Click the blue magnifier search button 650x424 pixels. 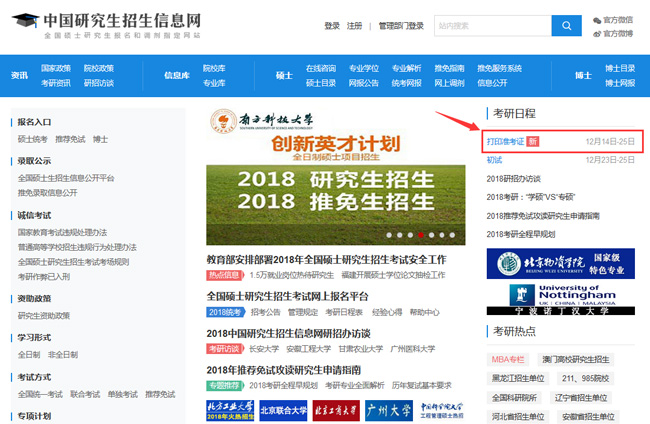click(x=566, y=26)
